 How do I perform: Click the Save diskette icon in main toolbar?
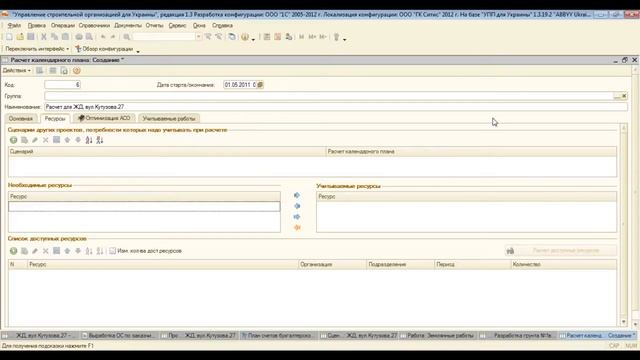(31, 37)
